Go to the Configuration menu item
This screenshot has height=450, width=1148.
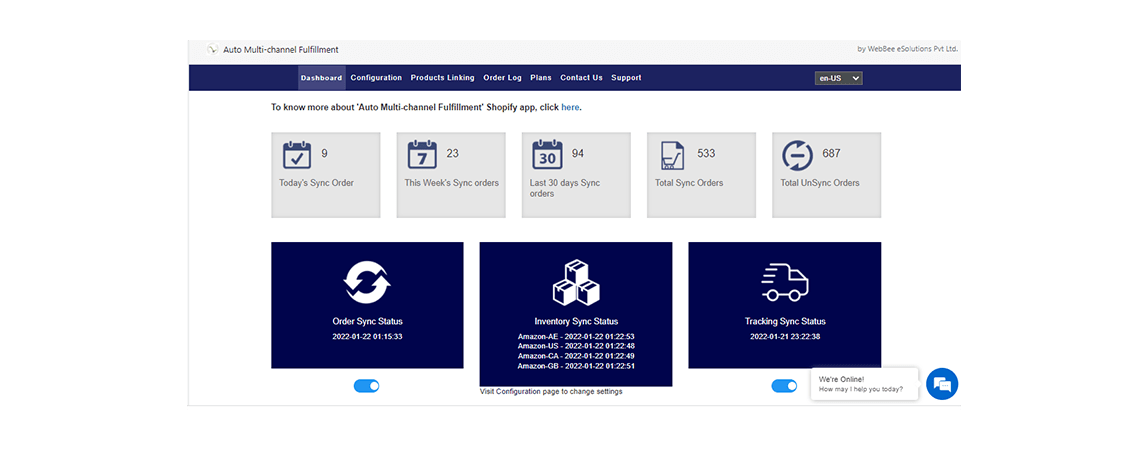(376, 78)
